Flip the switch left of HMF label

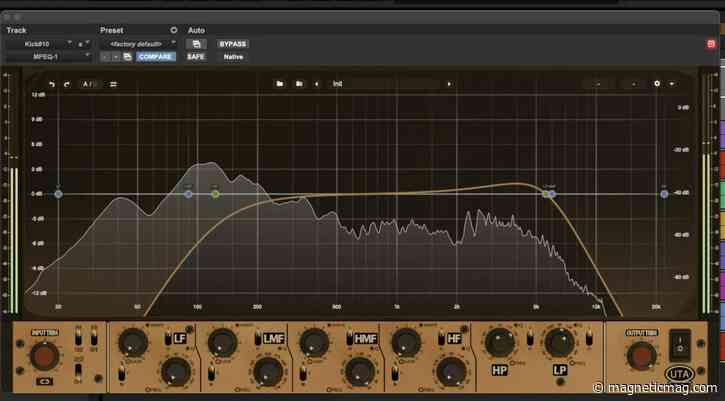(x=349, y=339)
